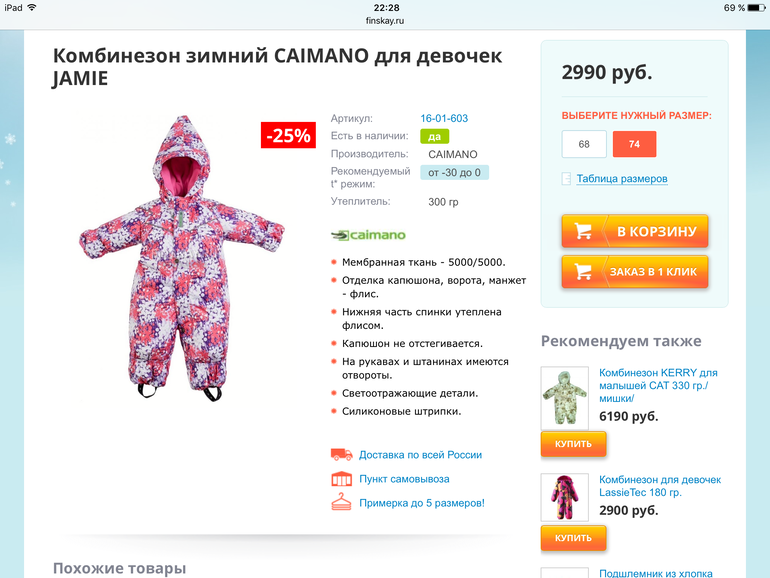Click the cart icon on ЗАКАЗ В 1 КЛИК button

(x=583, y=272)
